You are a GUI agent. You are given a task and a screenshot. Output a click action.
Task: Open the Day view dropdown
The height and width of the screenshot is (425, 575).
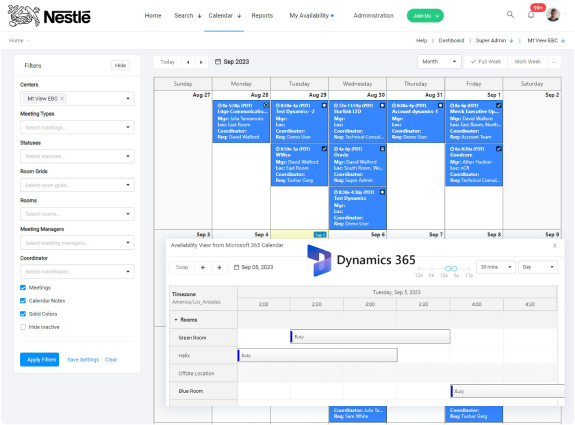point(538,267)
